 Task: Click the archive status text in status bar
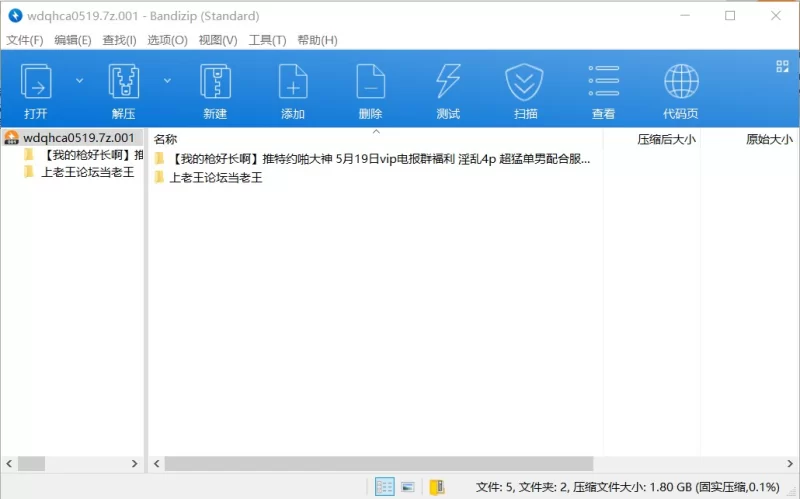click(628, 487)
